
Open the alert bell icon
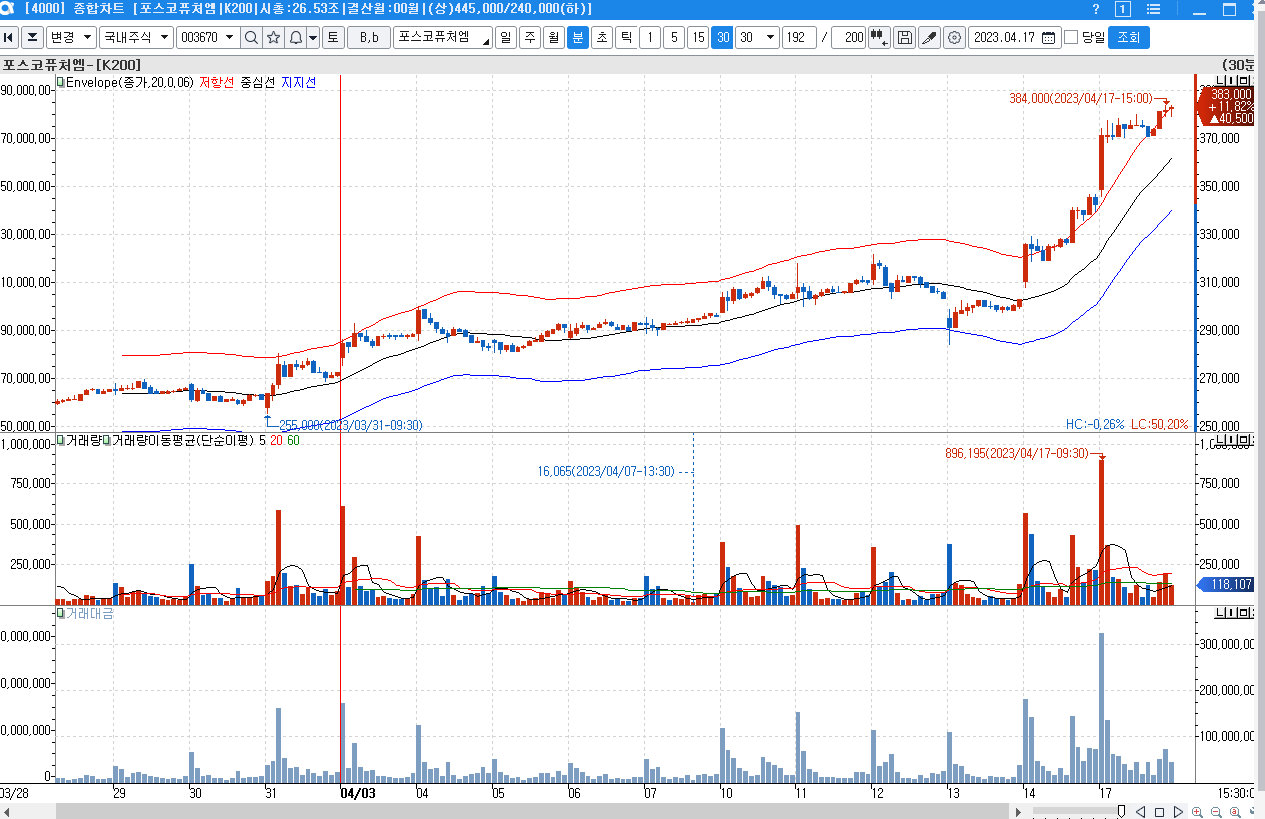click(295, 38)
